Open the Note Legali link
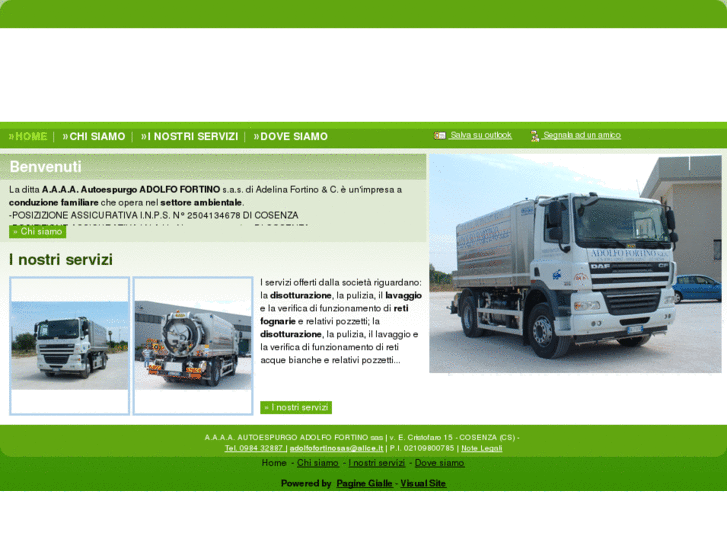The image size is (727, 545). pos(482,448)
